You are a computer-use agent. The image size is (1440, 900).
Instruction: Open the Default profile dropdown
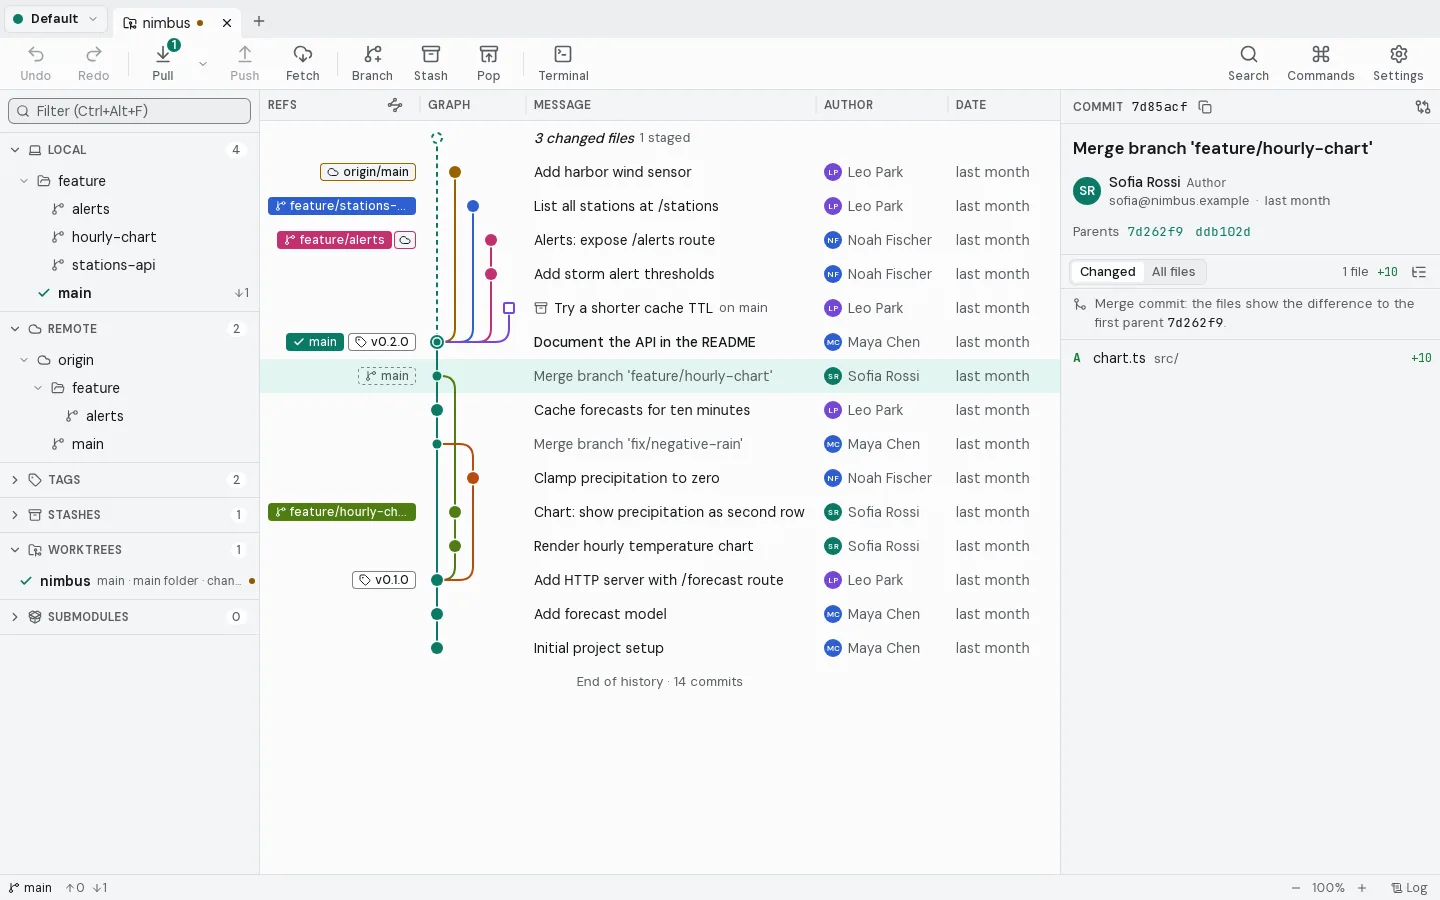coord(55,19)
